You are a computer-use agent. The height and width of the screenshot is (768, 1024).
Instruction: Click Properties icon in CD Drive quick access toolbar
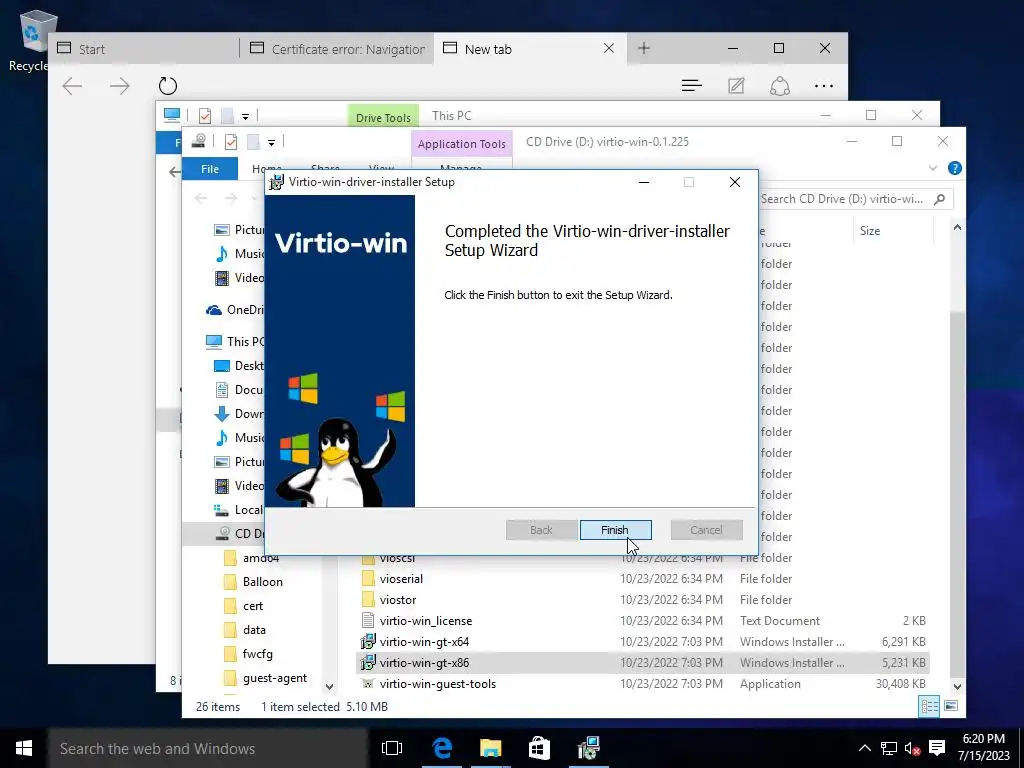tap(231, 142)
